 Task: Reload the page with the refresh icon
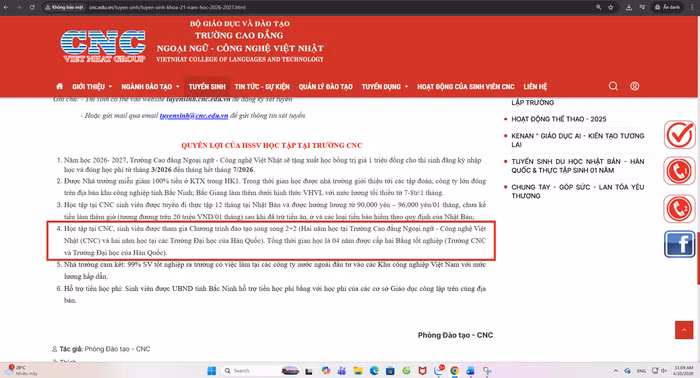32,7
